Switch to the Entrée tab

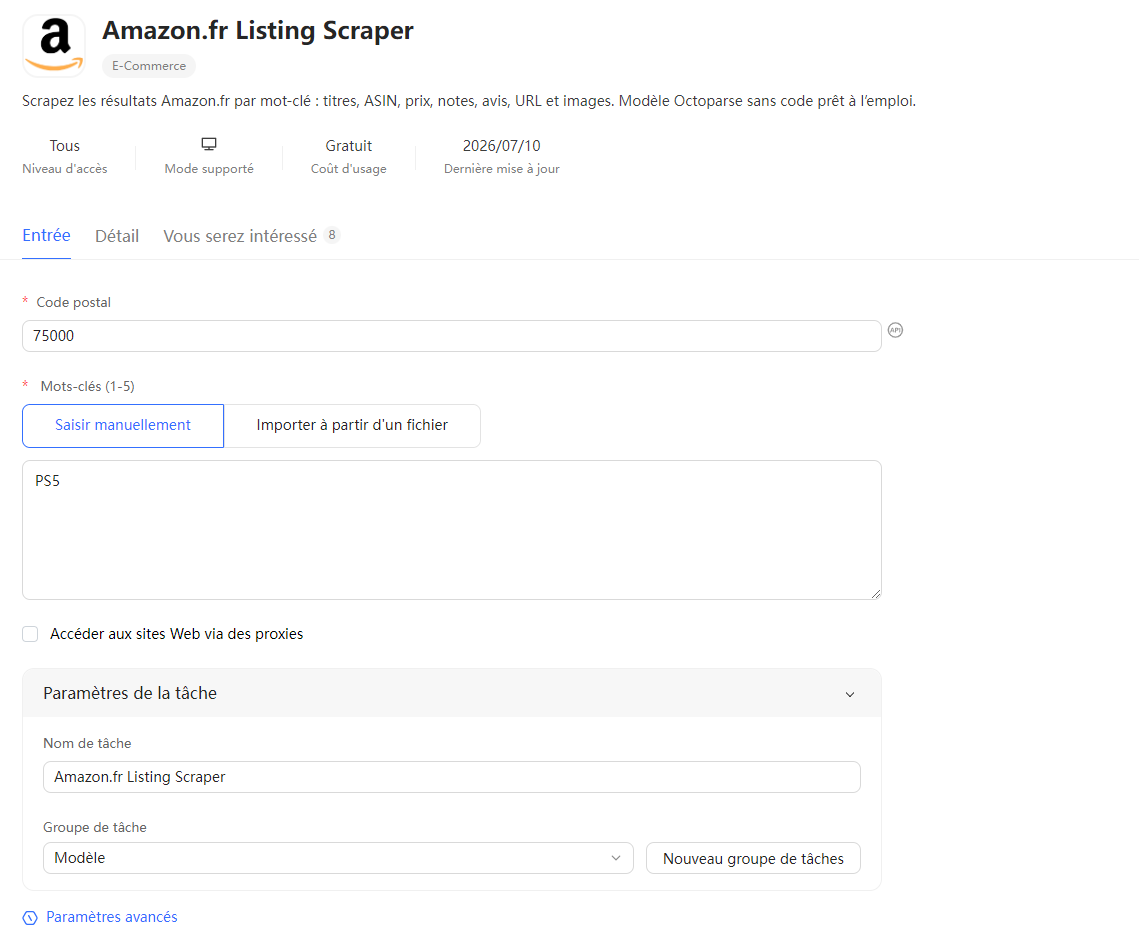pos(46,235)
